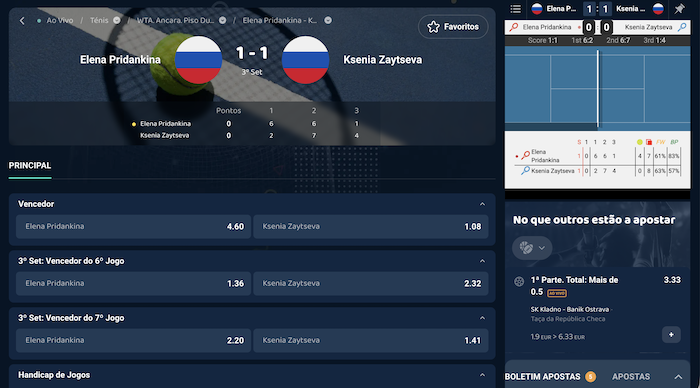Add the SK Kladno bet with plus button
The width and height of the screenshot is (700, 388).
point(671,335)
